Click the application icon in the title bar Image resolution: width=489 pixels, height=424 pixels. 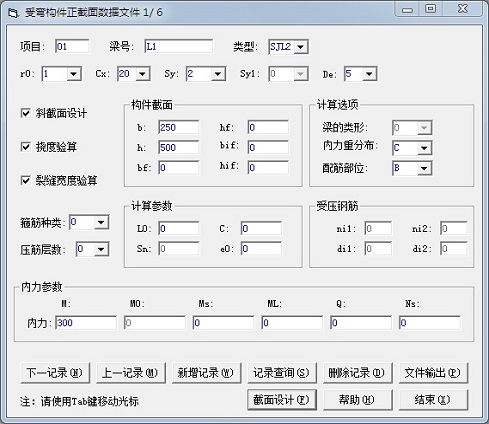coord(13,13)
